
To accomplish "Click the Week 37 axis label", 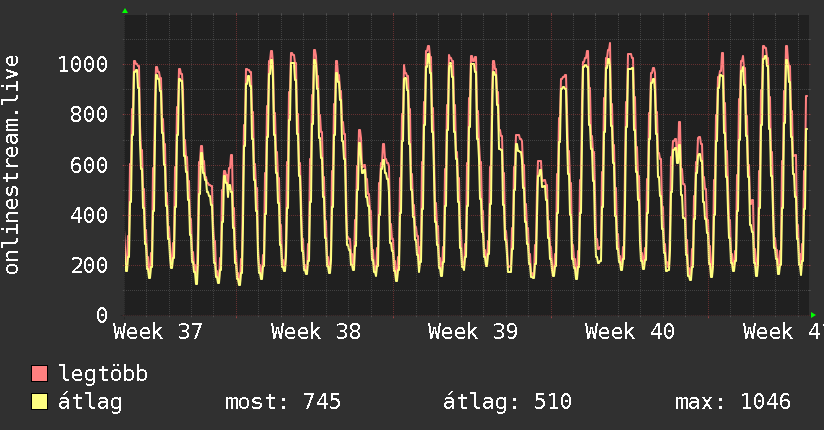I will pos(158,332).
